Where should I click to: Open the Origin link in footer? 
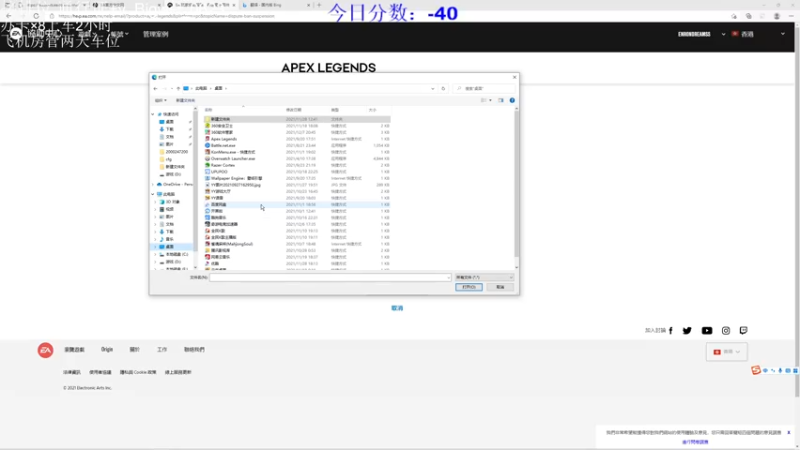point(107,349)
